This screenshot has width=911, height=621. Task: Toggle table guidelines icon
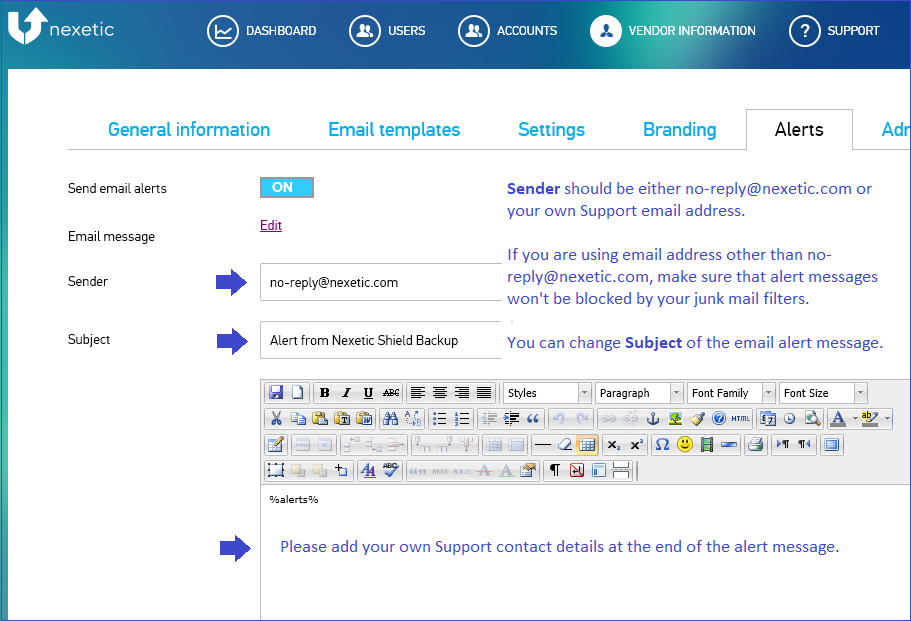tap(587, 445)
